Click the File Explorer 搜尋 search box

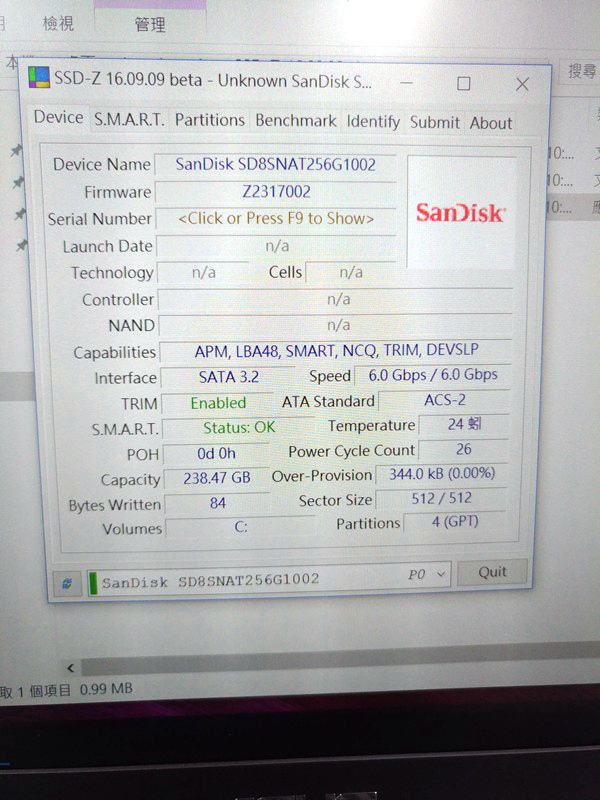point(581,71)
